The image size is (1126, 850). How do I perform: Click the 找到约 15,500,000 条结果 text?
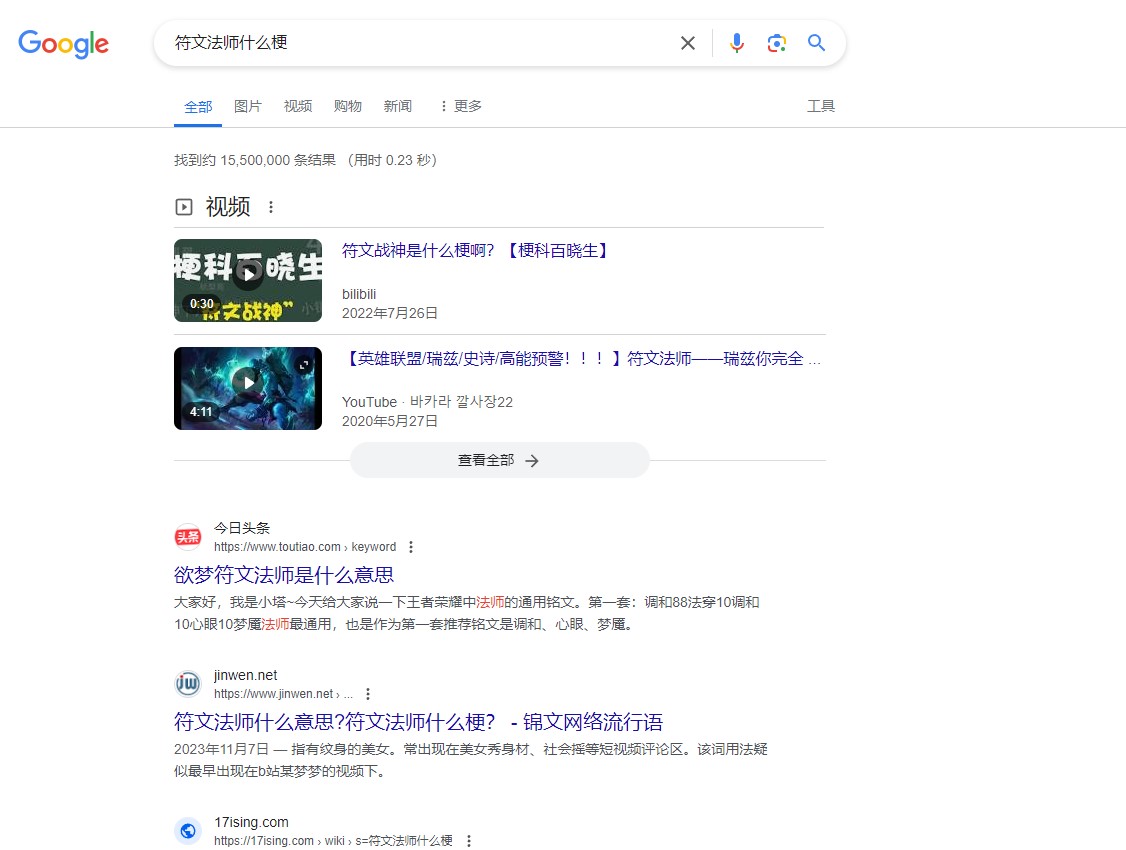[x=255, y=160]
